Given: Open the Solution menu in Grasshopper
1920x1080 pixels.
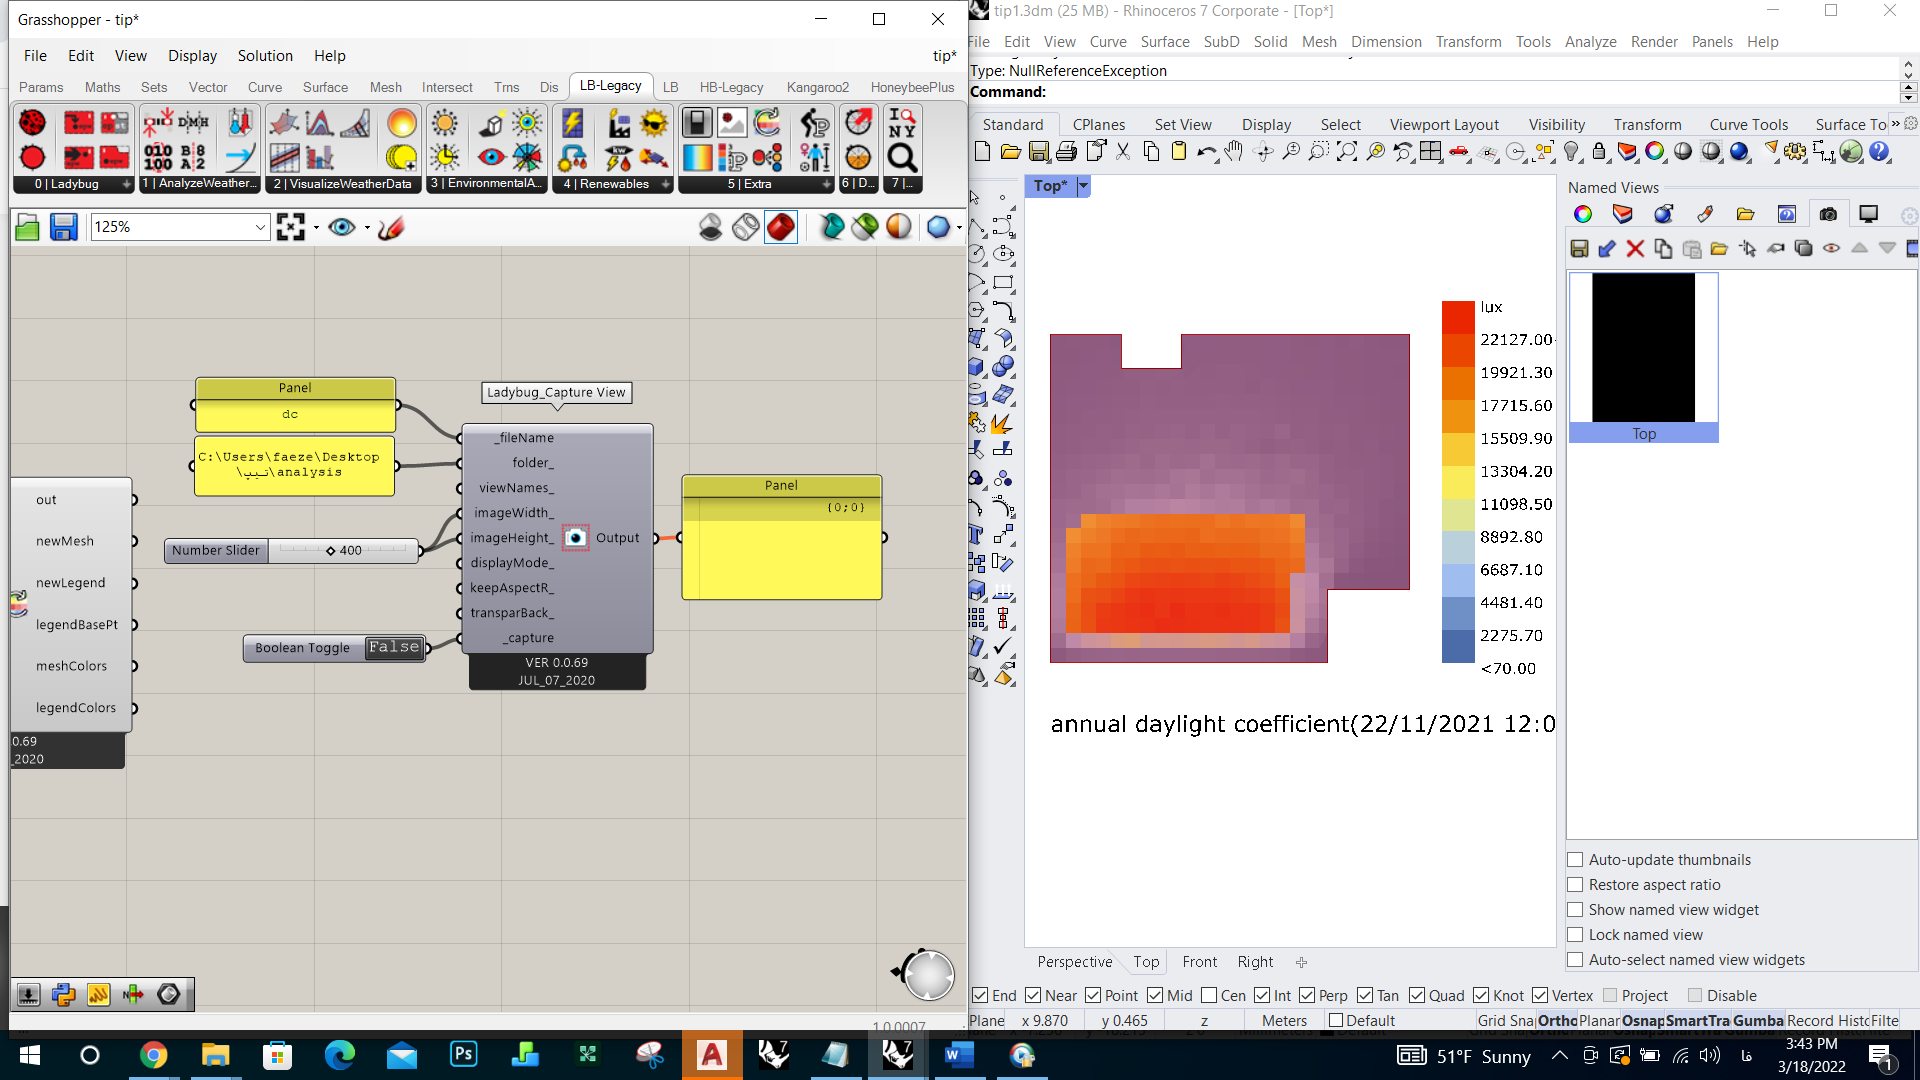Looking at the screenshot, I should coord(265,56).
